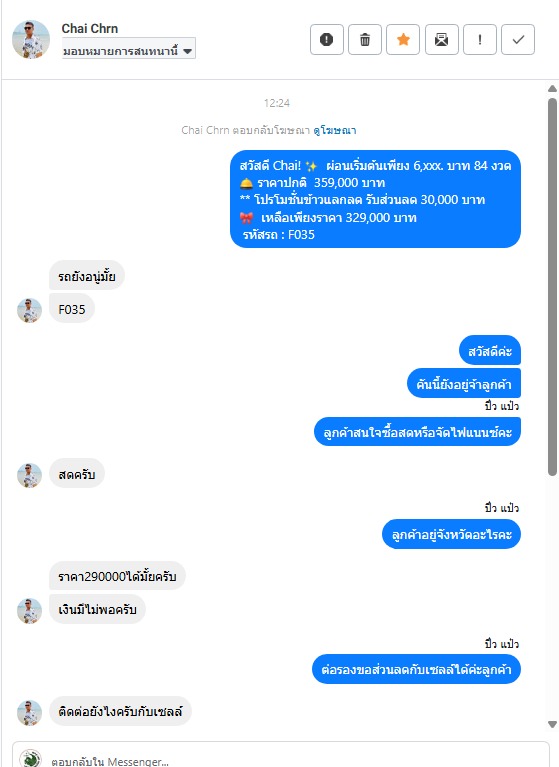Mark conversation as spam with the exclamation-circle icon
559x767 pixels.
[327, 40]
